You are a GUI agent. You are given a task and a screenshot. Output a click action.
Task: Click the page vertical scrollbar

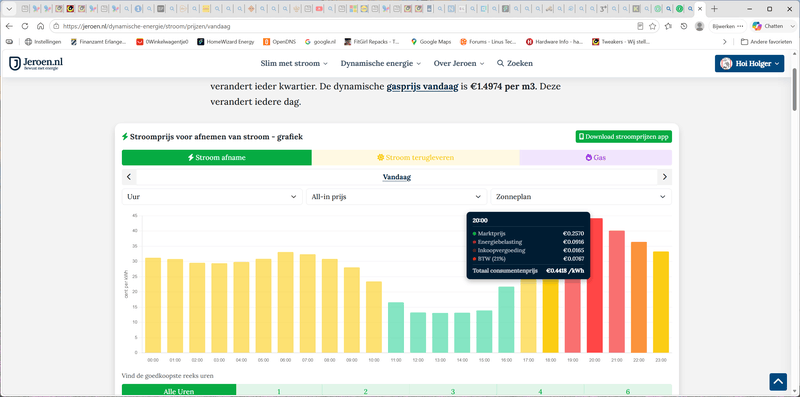[x=794, y=89]
